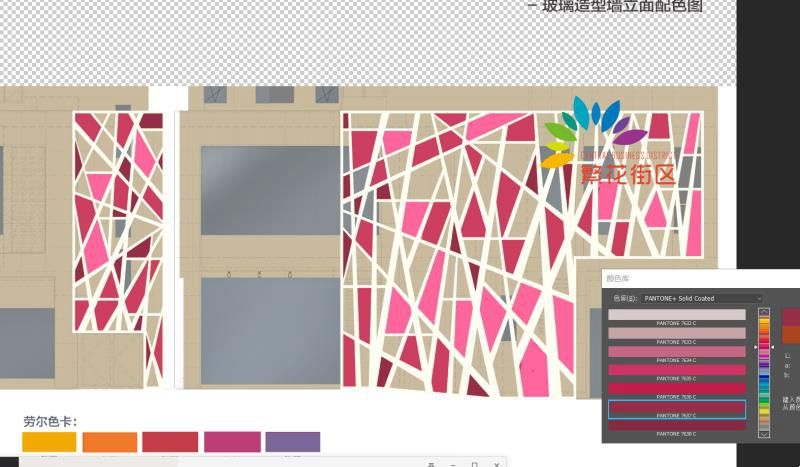Select the PANTONE 7632 C swatch
This screenshot has height=467, width=800.
click(x=677, y=315)
